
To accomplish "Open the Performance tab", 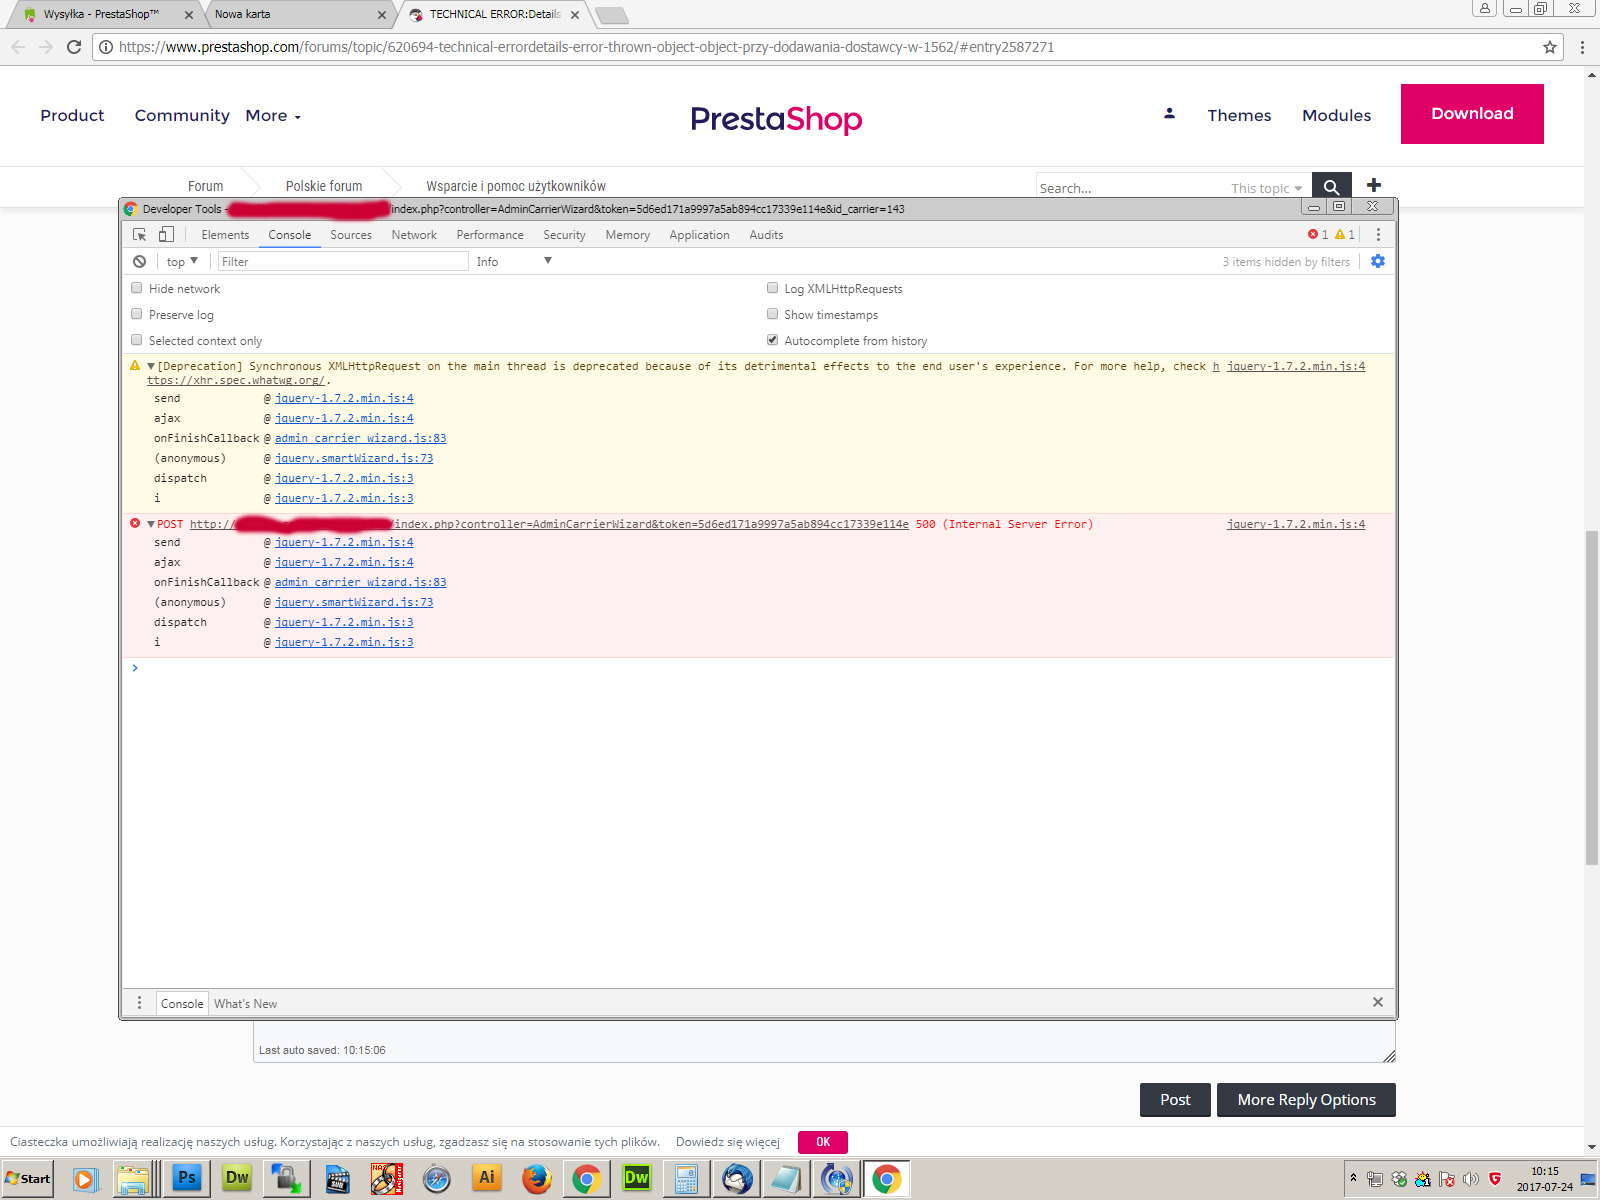I will [x=490, y=235].
